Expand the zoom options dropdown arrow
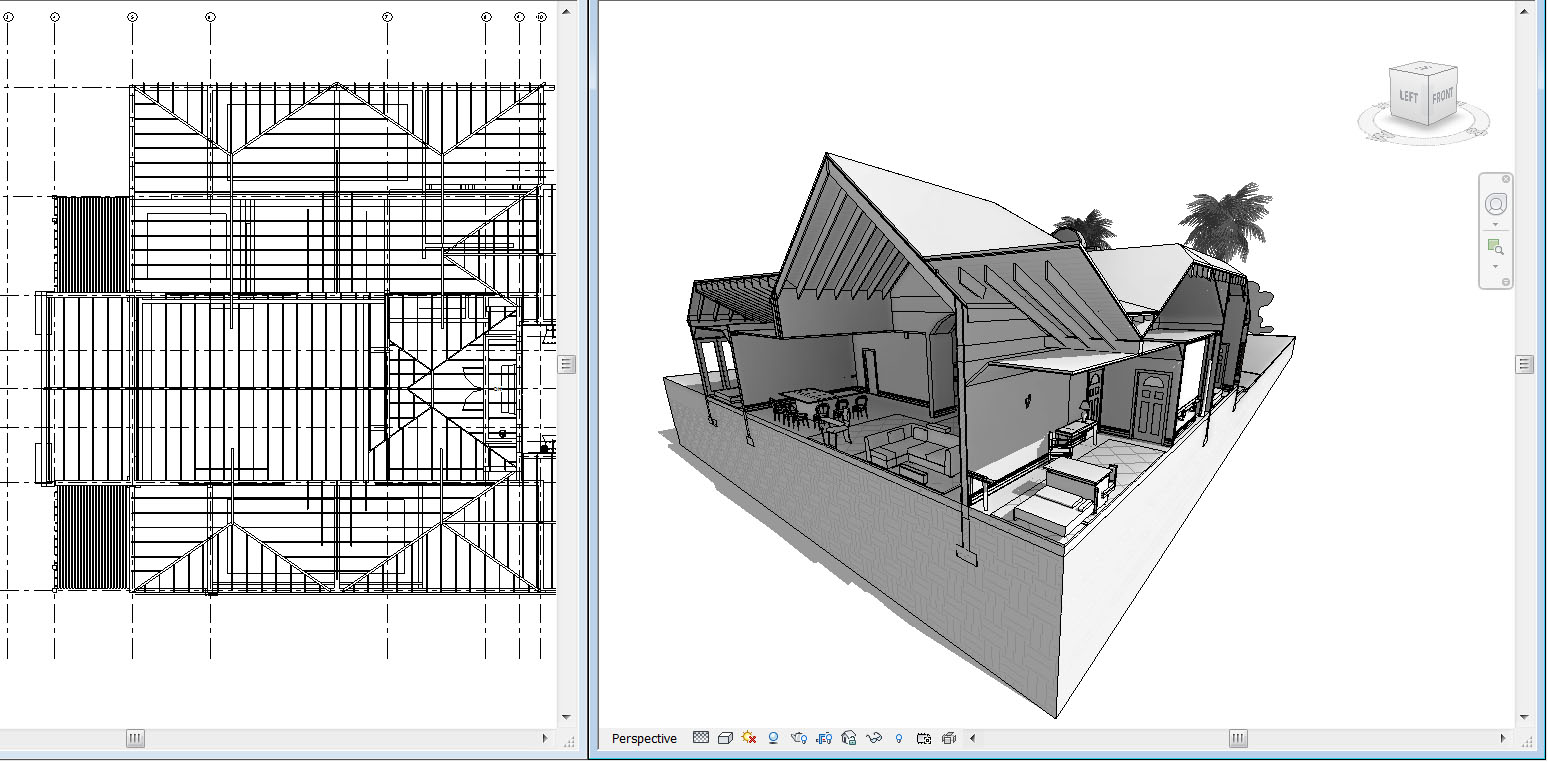The height and width of the screenshot is (762, 1548). pos(1496,267)
